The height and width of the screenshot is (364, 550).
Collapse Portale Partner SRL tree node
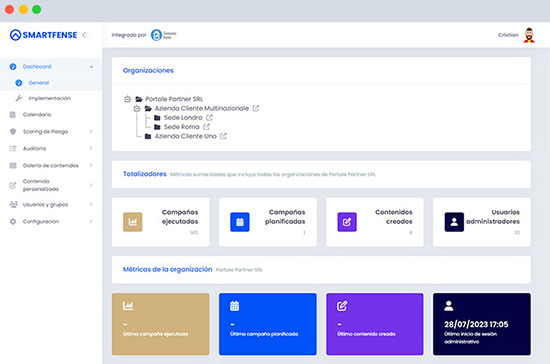pyautogui.click(x=128, y=99)
